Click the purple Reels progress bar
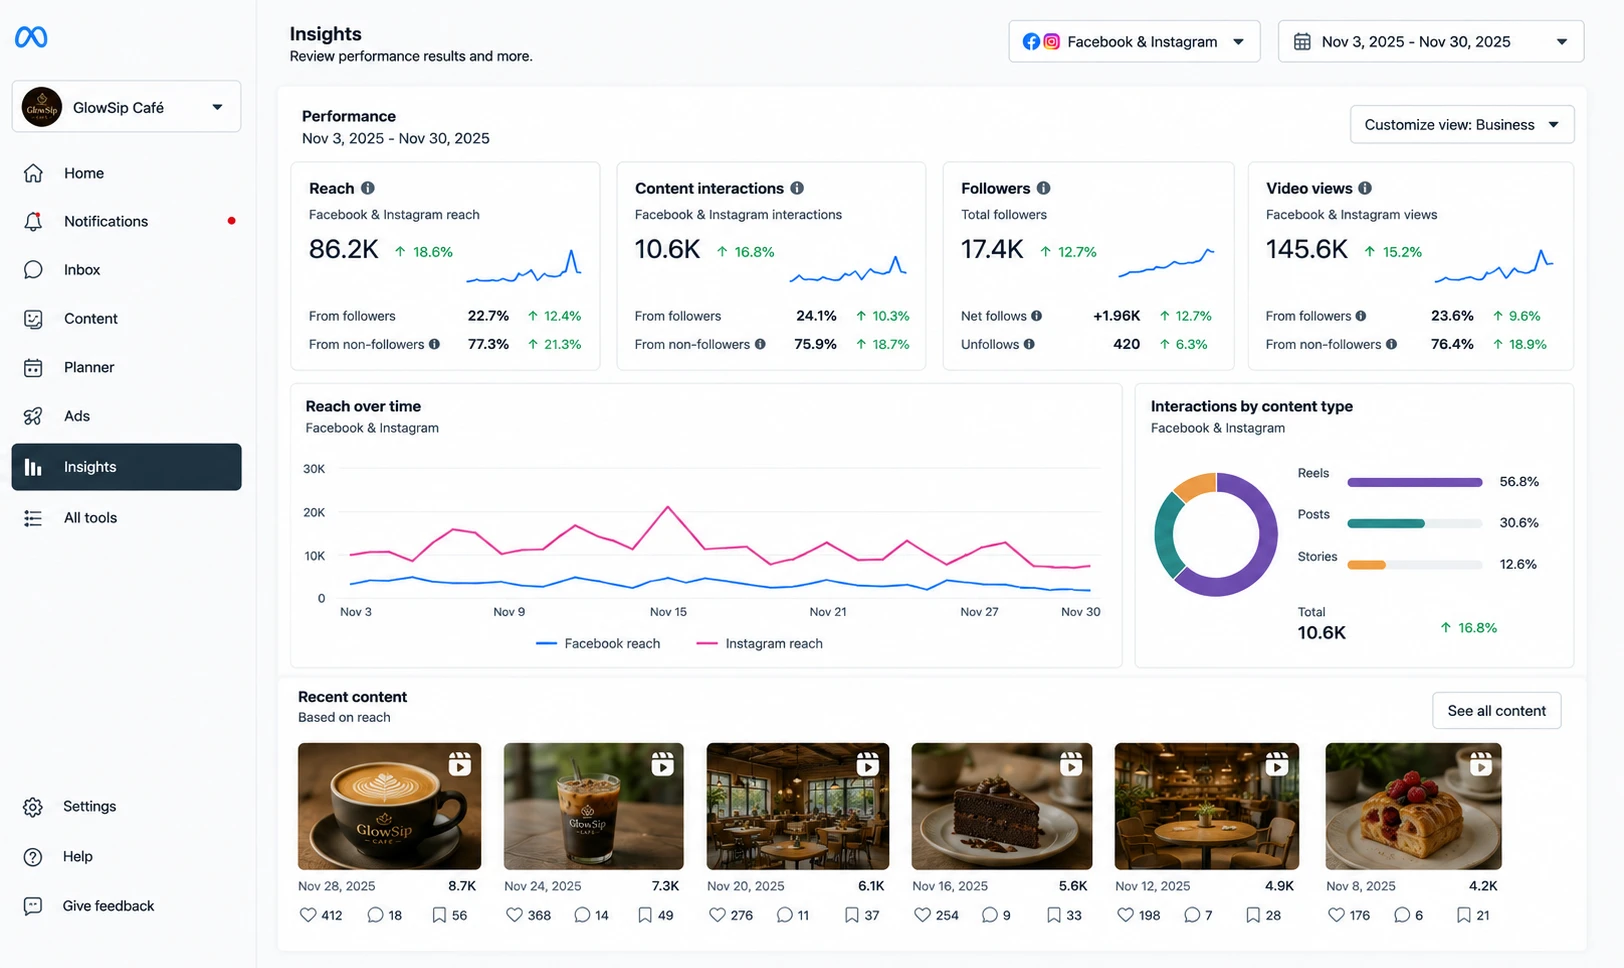This screenshot has width=1624, height=968. pyautogui.click(x=1414, y=482)
